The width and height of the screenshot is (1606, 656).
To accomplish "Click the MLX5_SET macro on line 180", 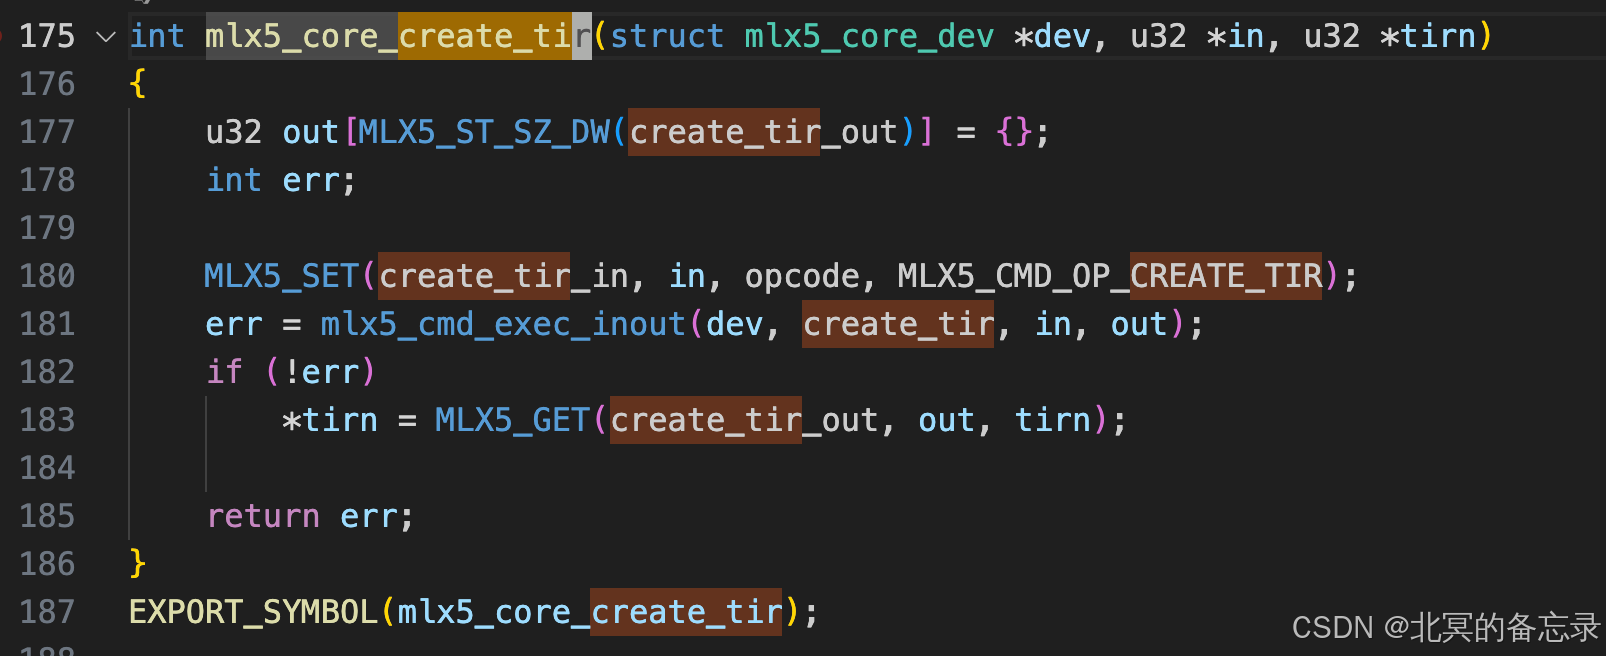I will [282, 276].
